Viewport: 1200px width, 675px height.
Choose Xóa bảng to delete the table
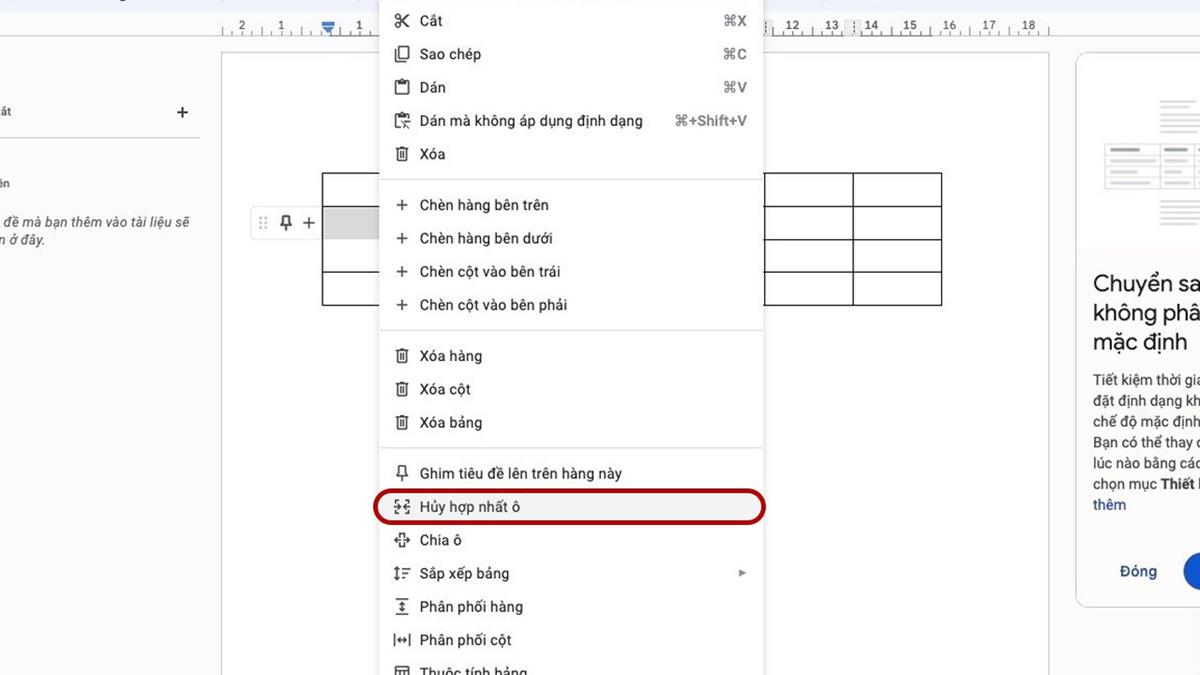444,422
